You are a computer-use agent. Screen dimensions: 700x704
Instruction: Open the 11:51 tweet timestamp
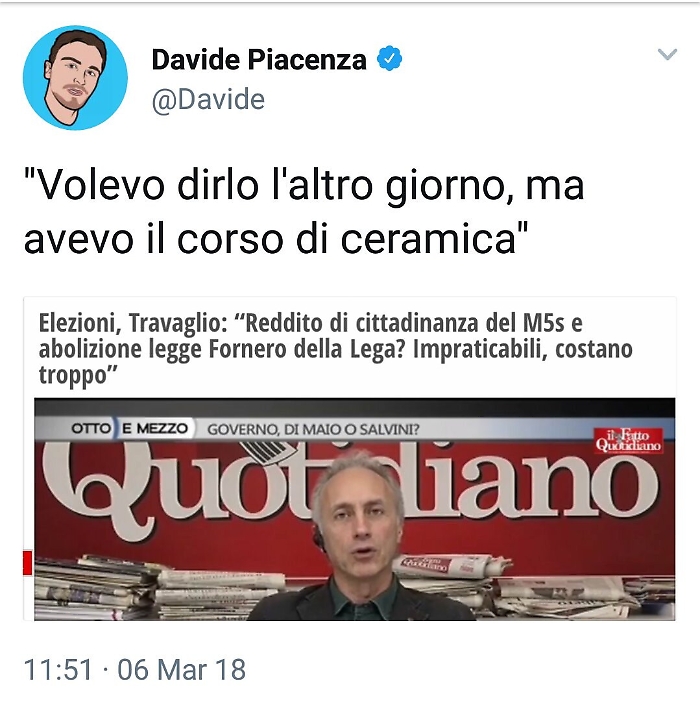click(x=58, y=669)
